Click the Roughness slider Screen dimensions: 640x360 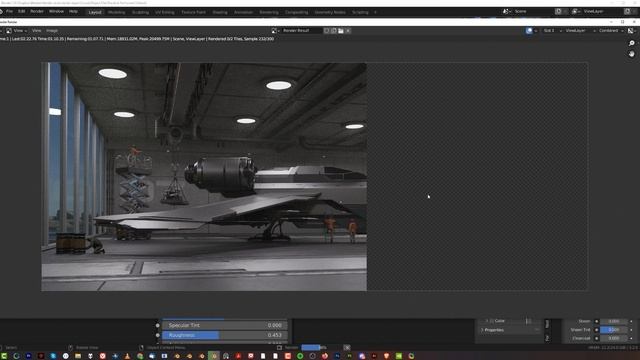tap(224, 335)
